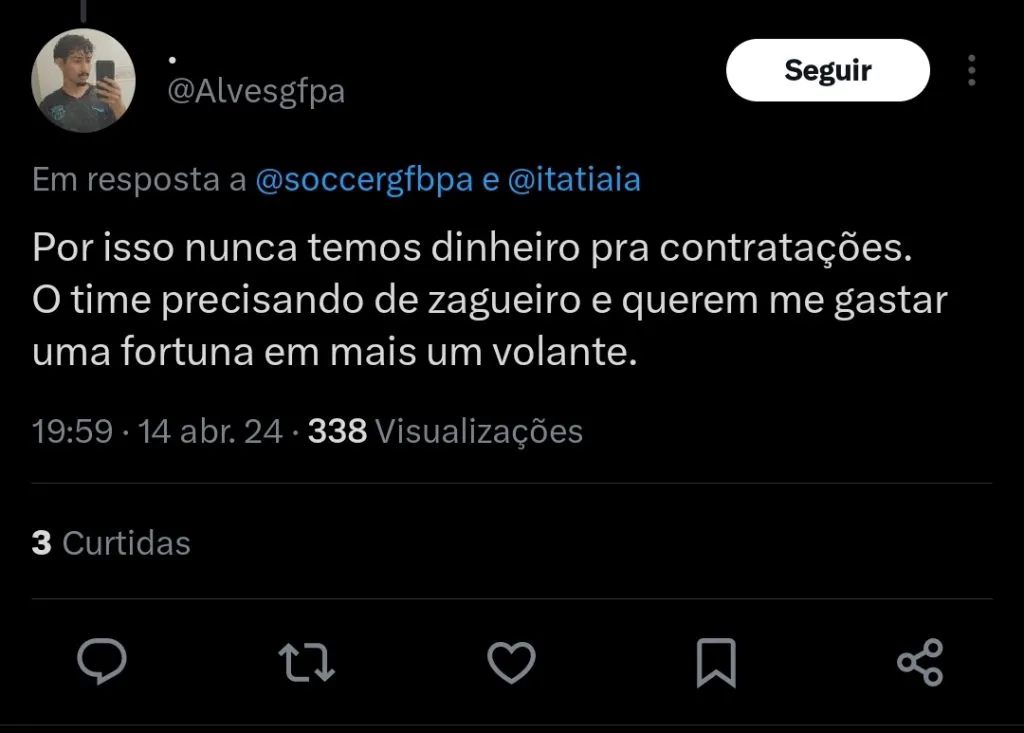Open the profile picture of @Alvesgfpa
The width and height of the screenshot is (1024, 733).
tap(84, 81)
